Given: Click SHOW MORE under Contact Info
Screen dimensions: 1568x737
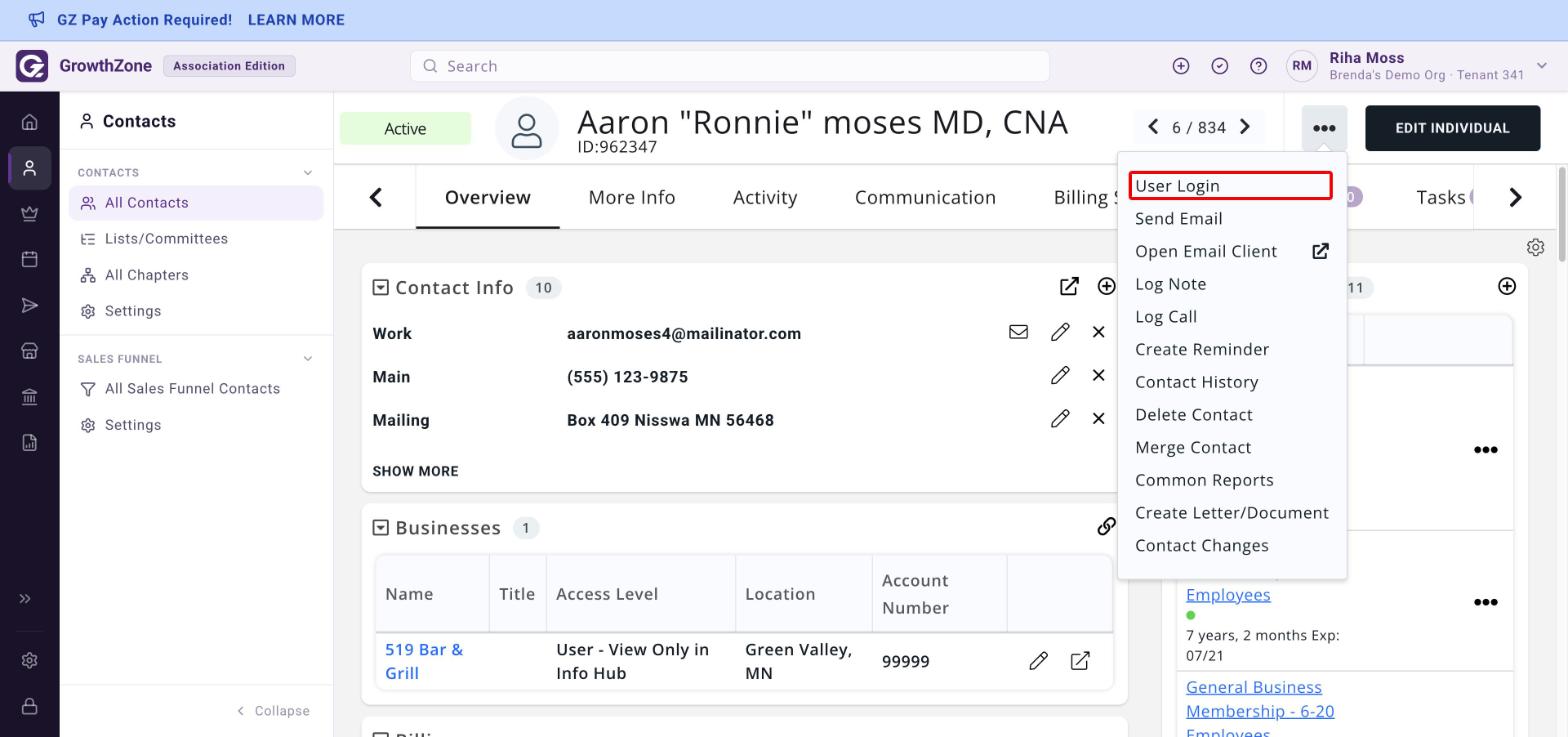Looking at the screenshot, I should click(x=415, y=471).
